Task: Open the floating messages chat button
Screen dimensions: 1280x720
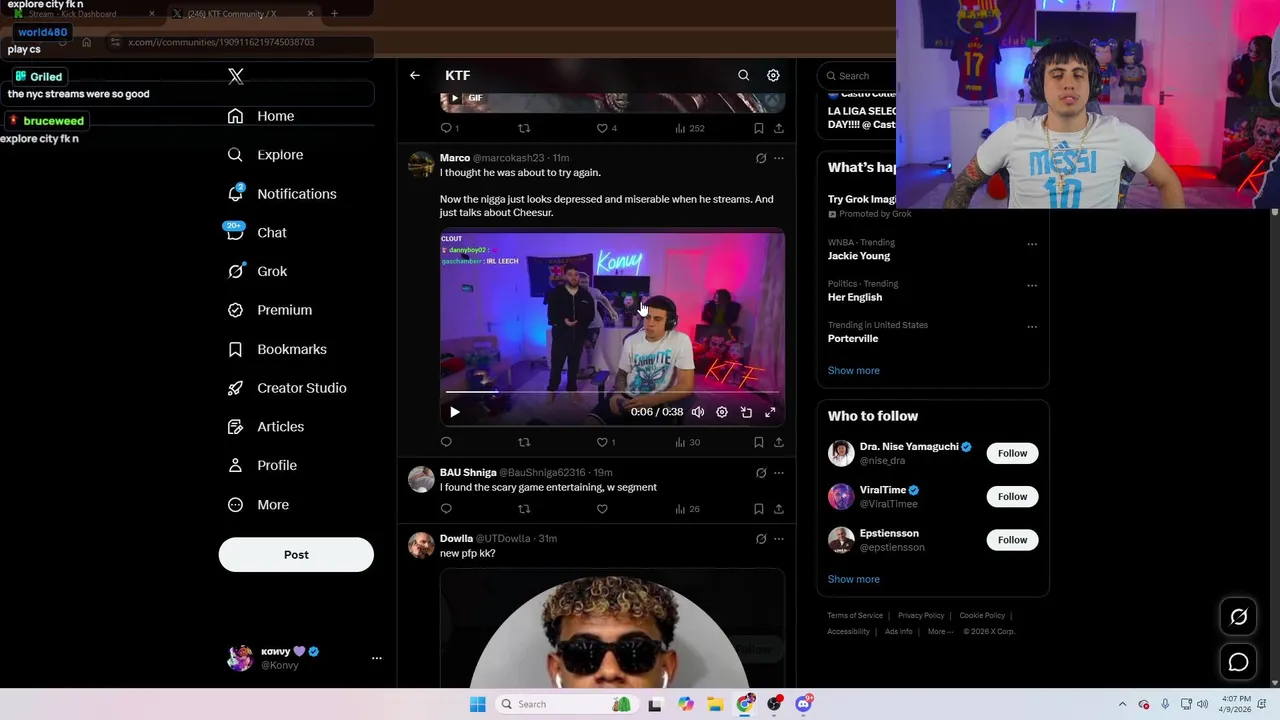Action: point(1238,662)
